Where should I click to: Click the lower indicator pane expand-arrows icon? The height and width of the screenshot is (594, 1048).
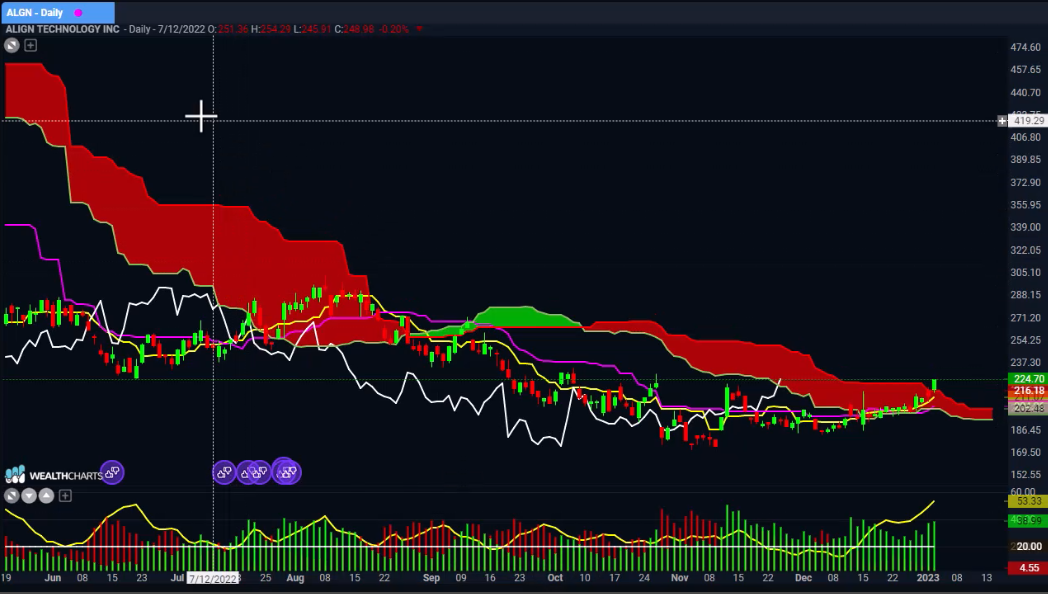[x=11, y=496]
